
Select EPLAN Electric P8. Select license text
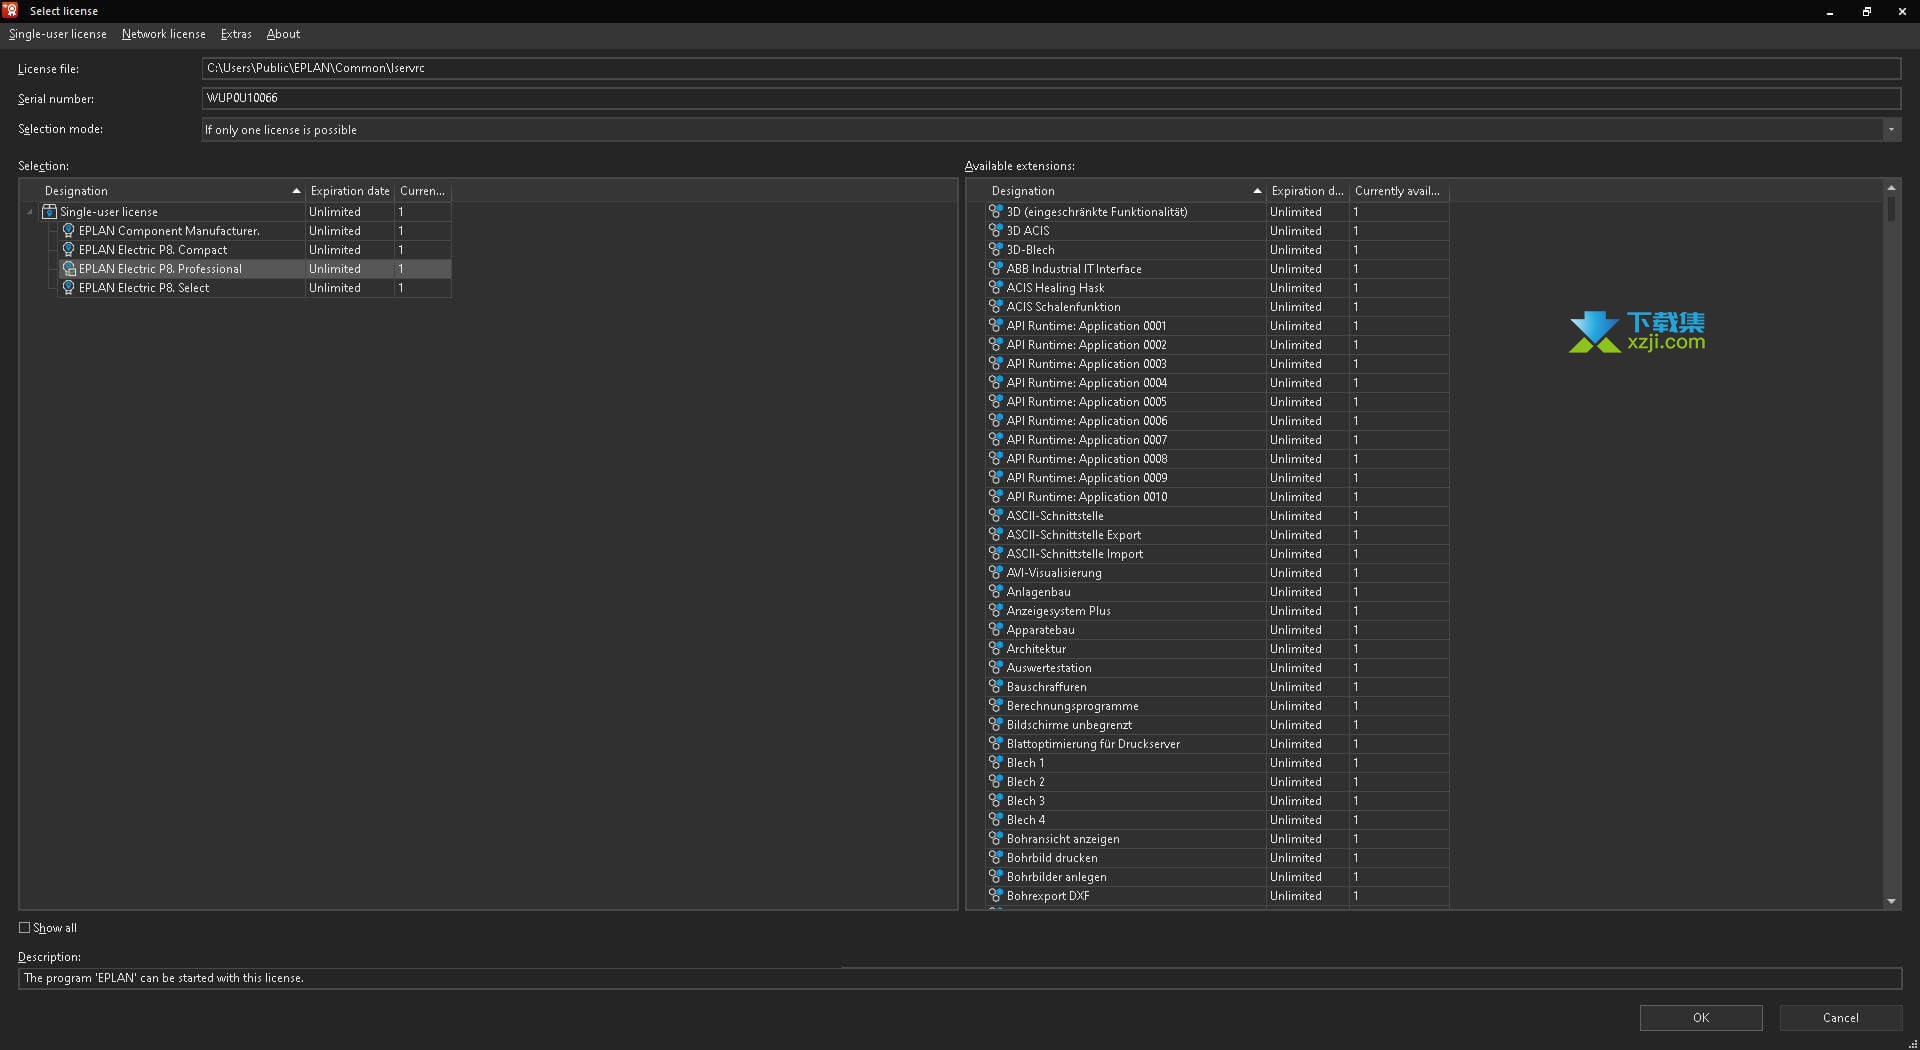[144, 288]
